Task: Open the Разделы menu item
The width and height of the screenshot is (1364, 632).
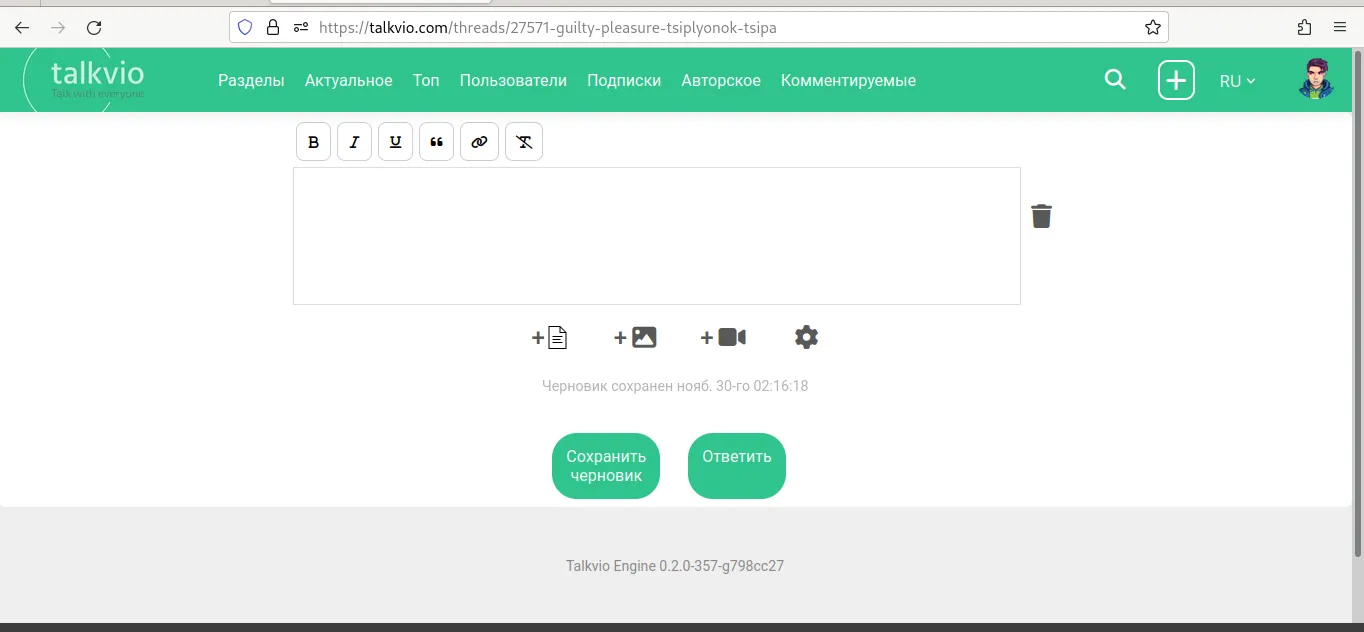Action: click(x=251, y=80)
